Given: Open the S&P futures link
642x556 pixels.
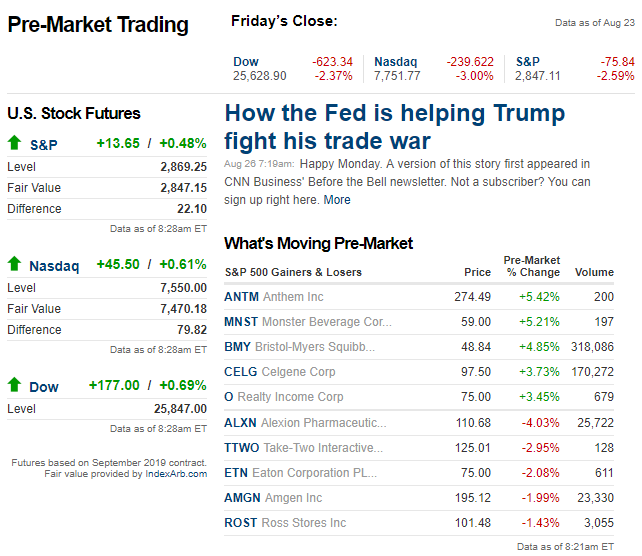Looking at the screenshot, I should click(x=44, y=145).
